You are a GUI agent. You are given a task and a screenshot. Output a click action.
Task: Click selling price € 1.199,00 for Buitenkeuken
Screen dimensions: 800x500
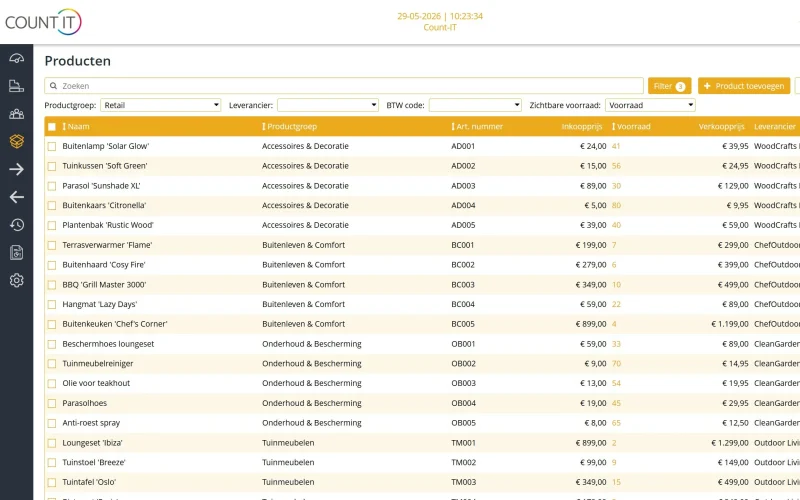coord(730,324)
